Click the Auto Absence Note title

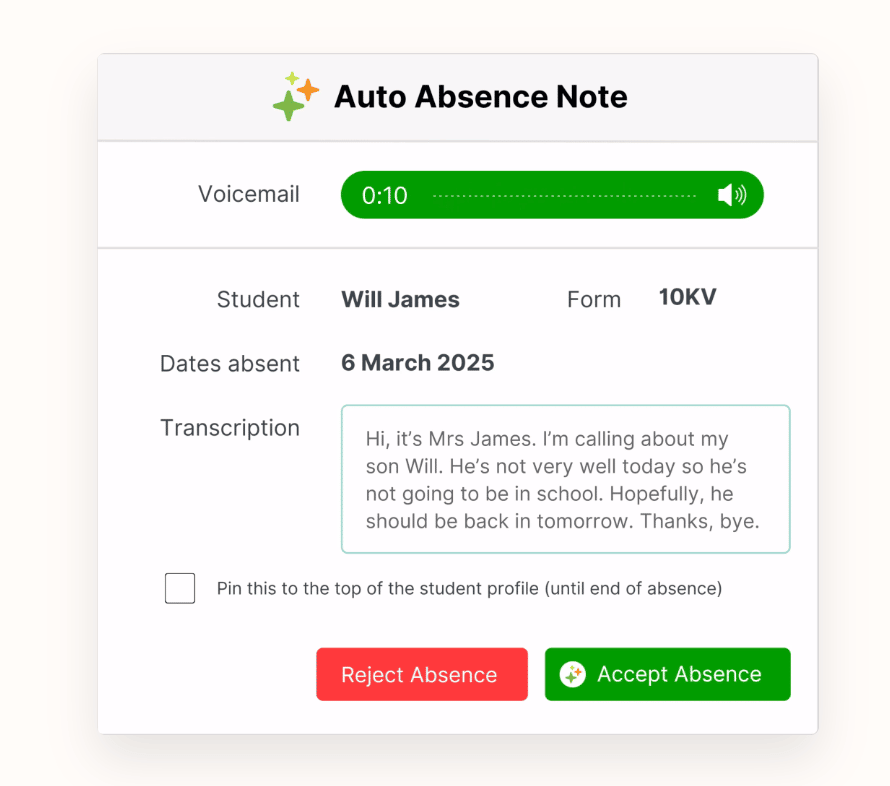[x=480, y=97]
